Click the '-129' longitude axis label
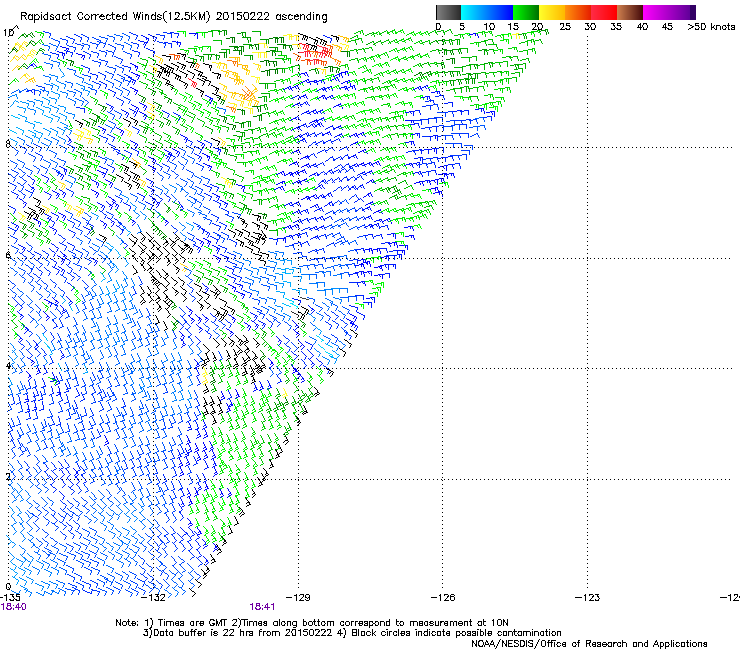Image resolution: width=740 pixels, height=650 pixels. 298,598
